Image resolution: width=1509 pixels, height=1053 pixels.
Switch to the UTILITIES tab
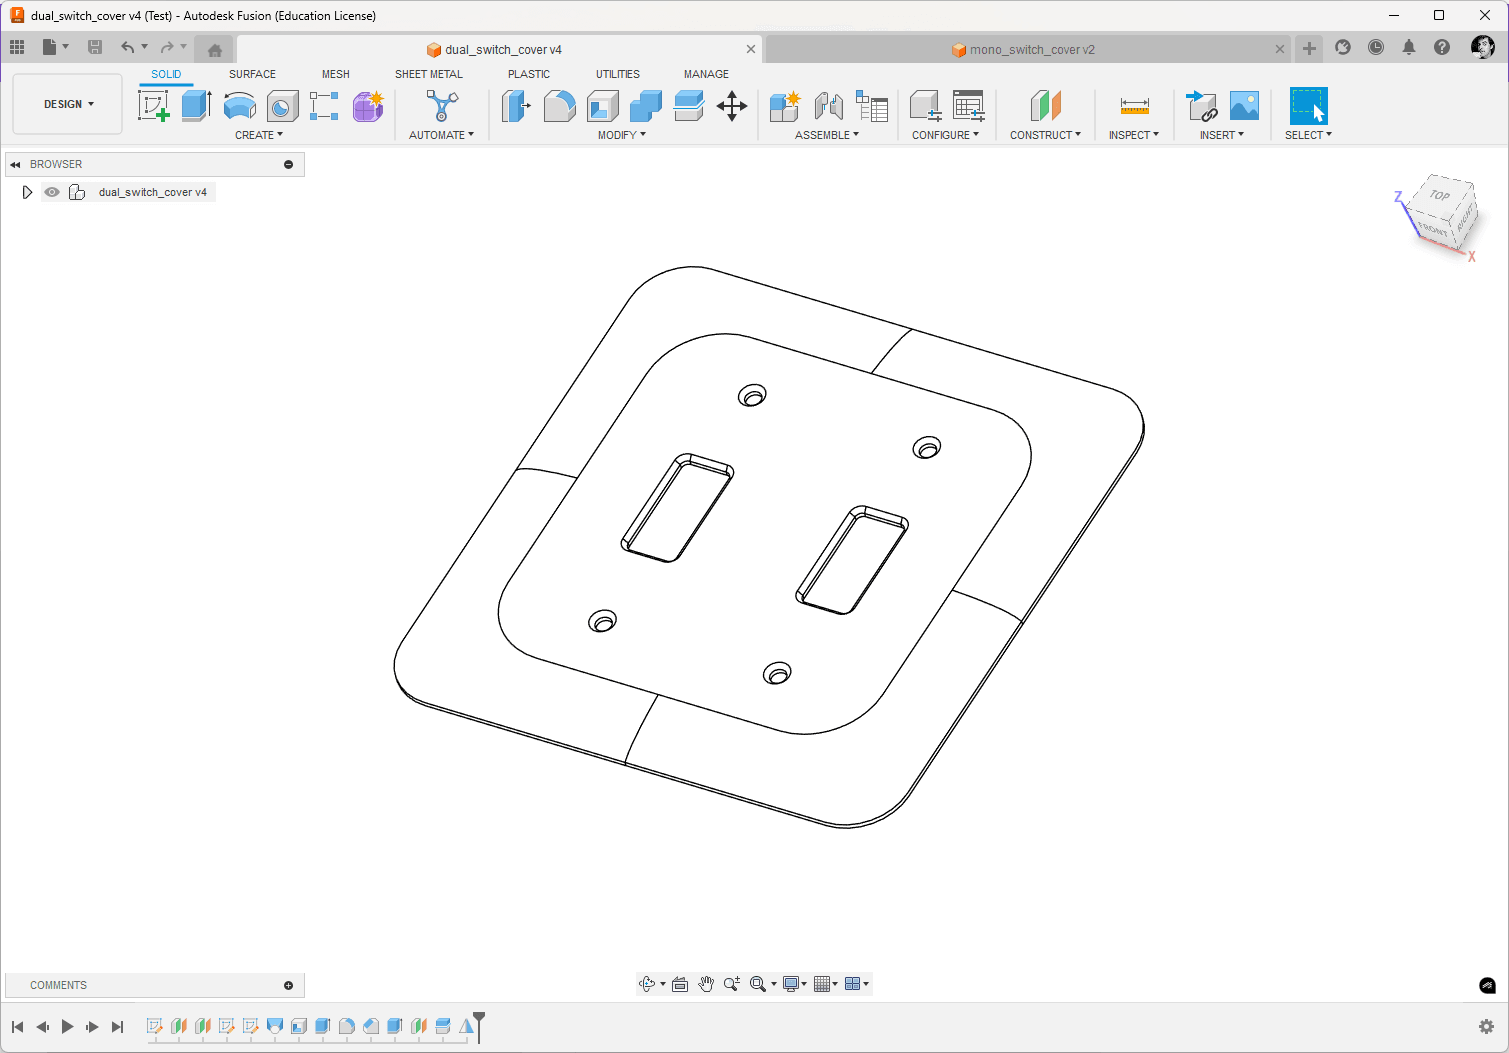tap(618, 74)
